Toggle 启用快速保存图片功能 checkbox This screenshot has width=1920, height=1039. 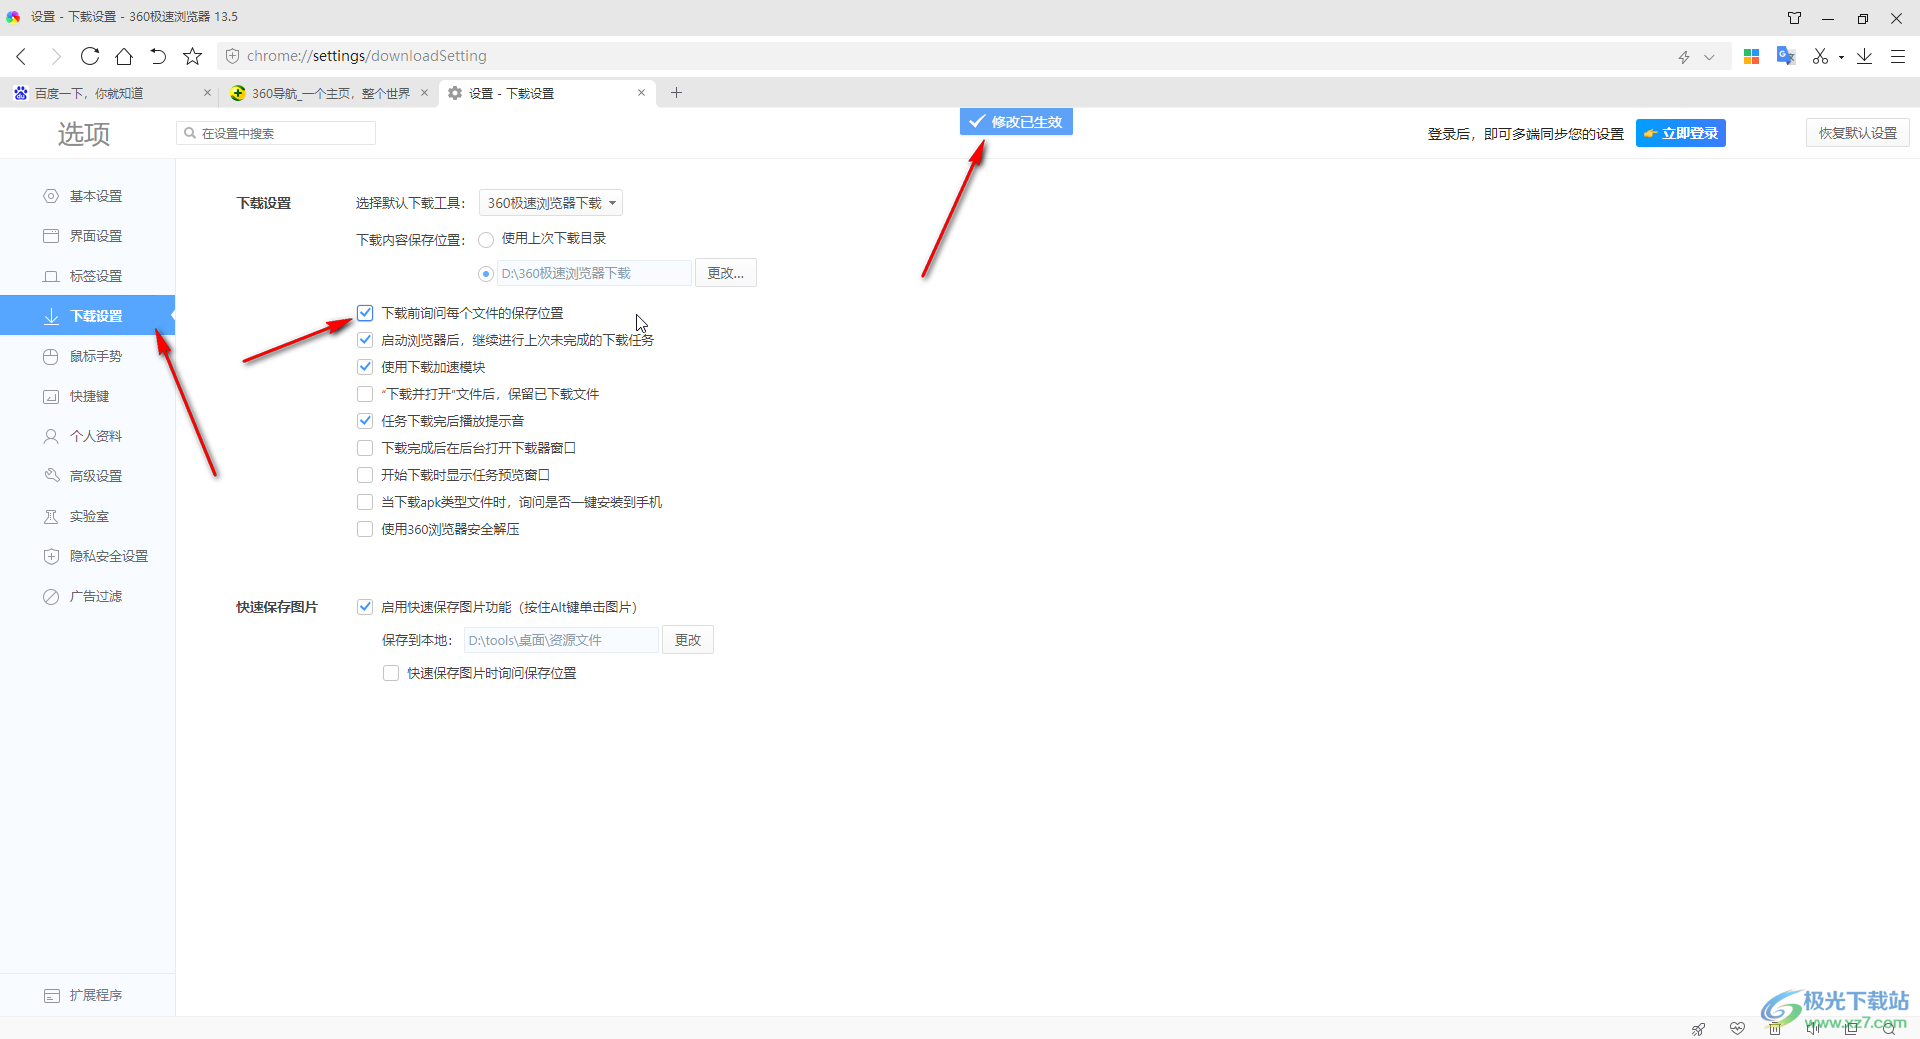point(365,607)
